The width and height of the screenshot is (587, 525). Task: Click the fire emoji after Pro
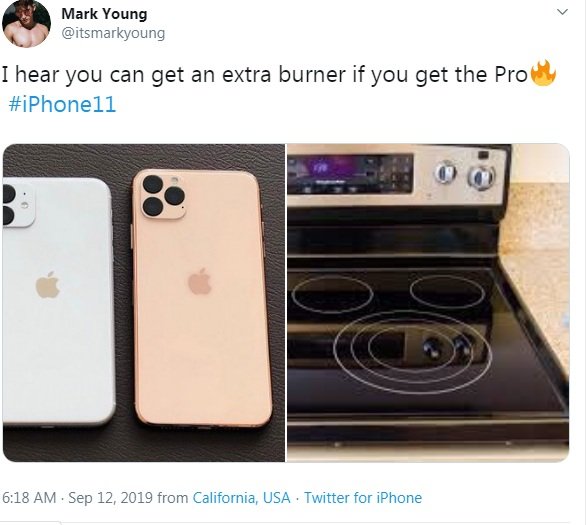[543, 73]
